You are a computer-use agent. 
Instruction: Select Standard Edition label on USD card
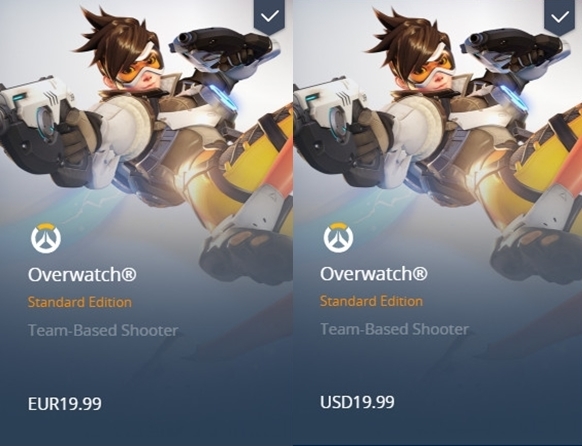[x=372, y=301]
